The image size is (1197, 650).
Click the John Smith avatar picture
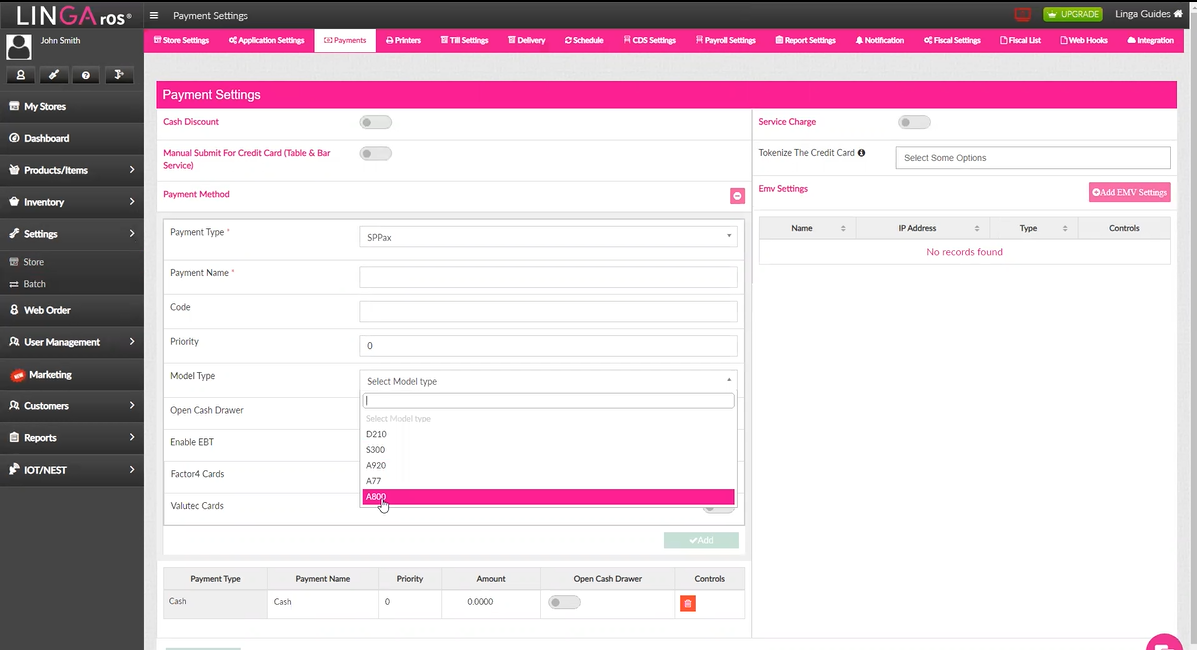click(x=18, y=47)
